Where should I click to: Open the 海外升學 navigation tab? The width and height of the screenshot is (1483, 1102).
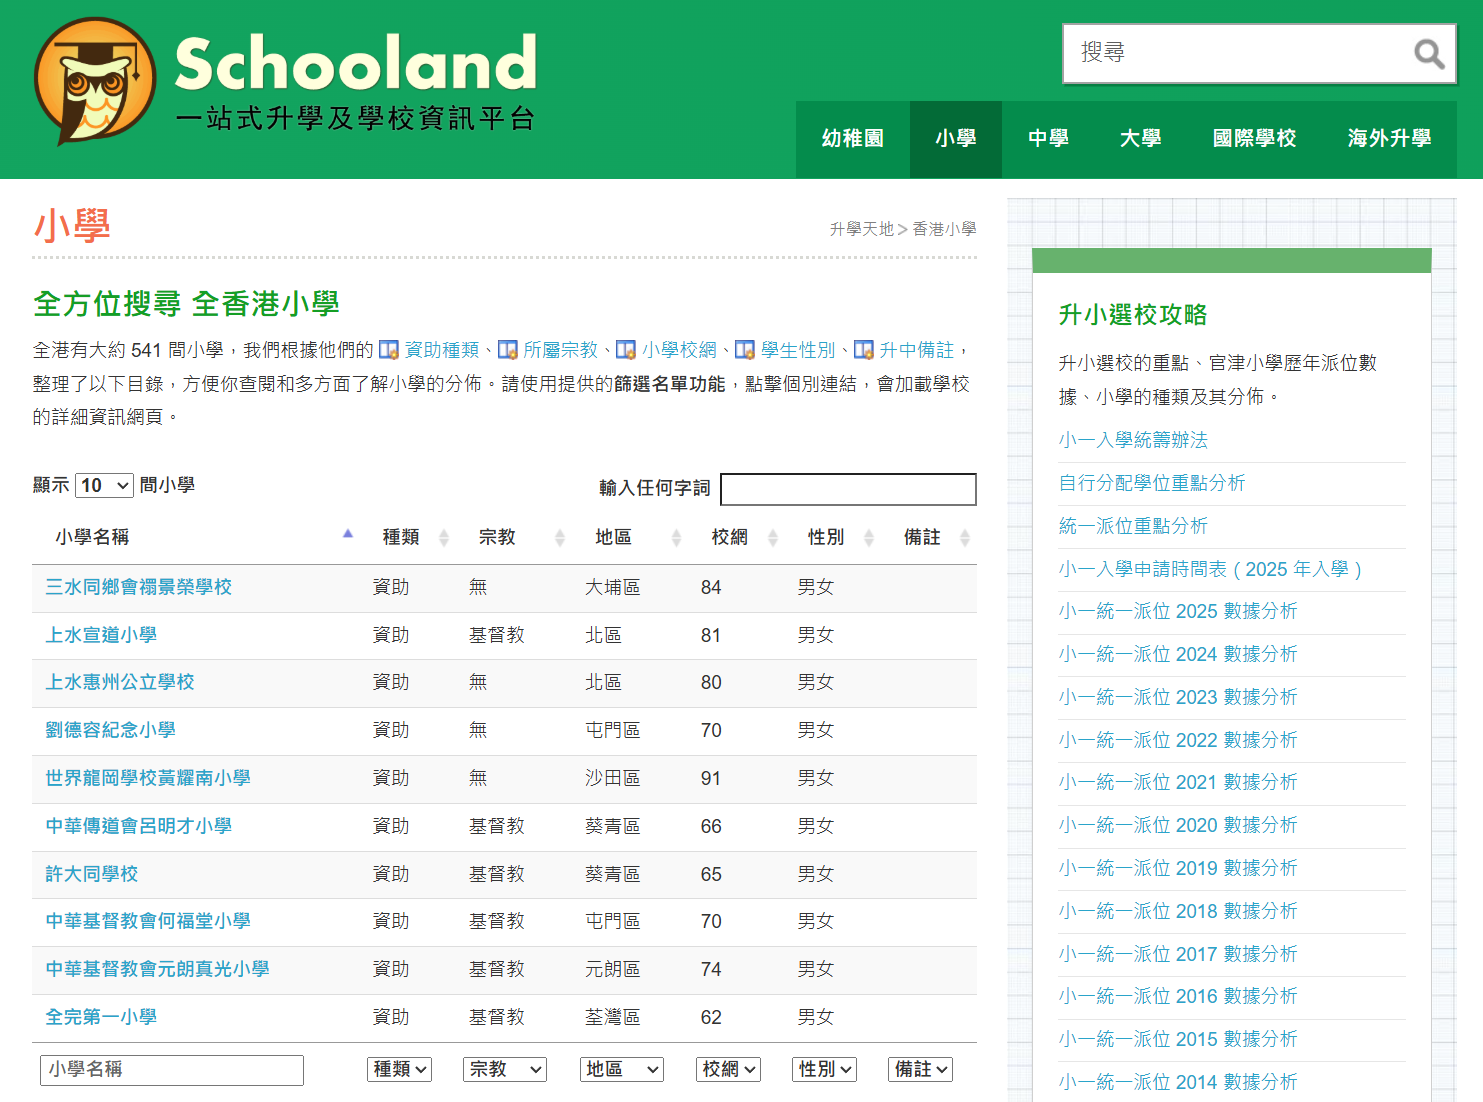click(1389, 139)
